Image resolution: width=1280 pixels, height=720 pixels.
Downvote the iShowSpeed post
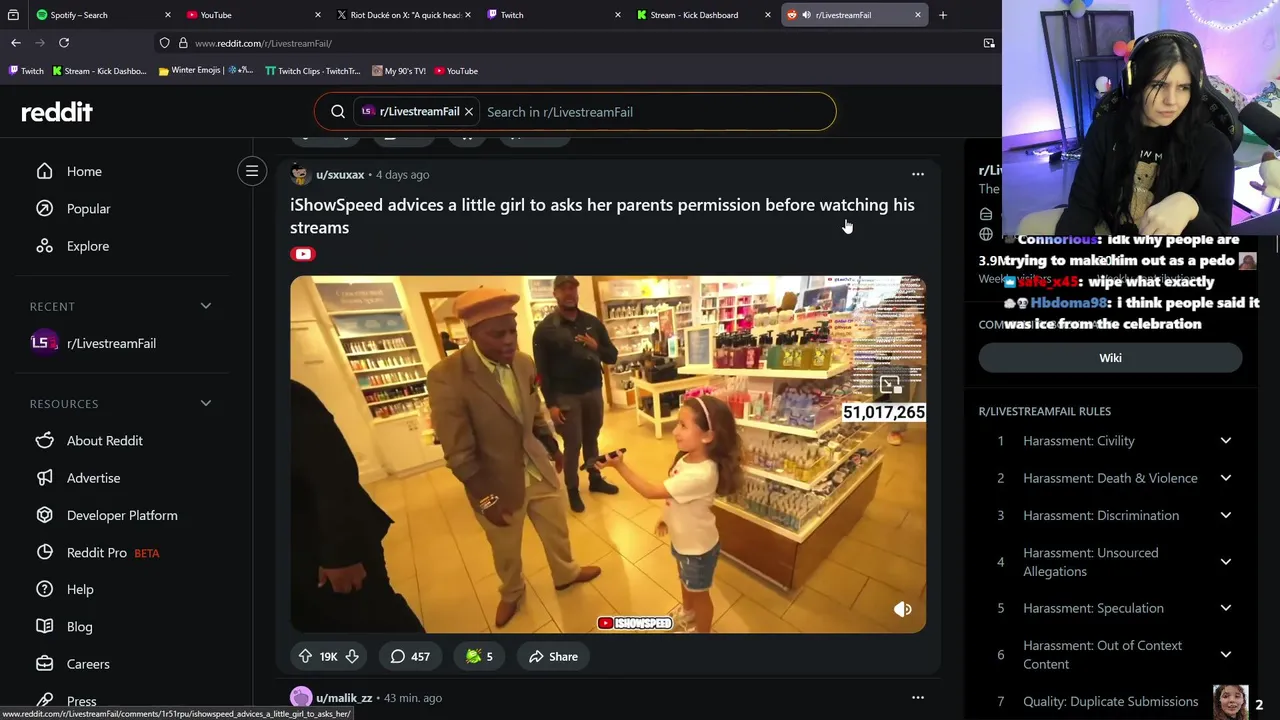coord(352,657)
